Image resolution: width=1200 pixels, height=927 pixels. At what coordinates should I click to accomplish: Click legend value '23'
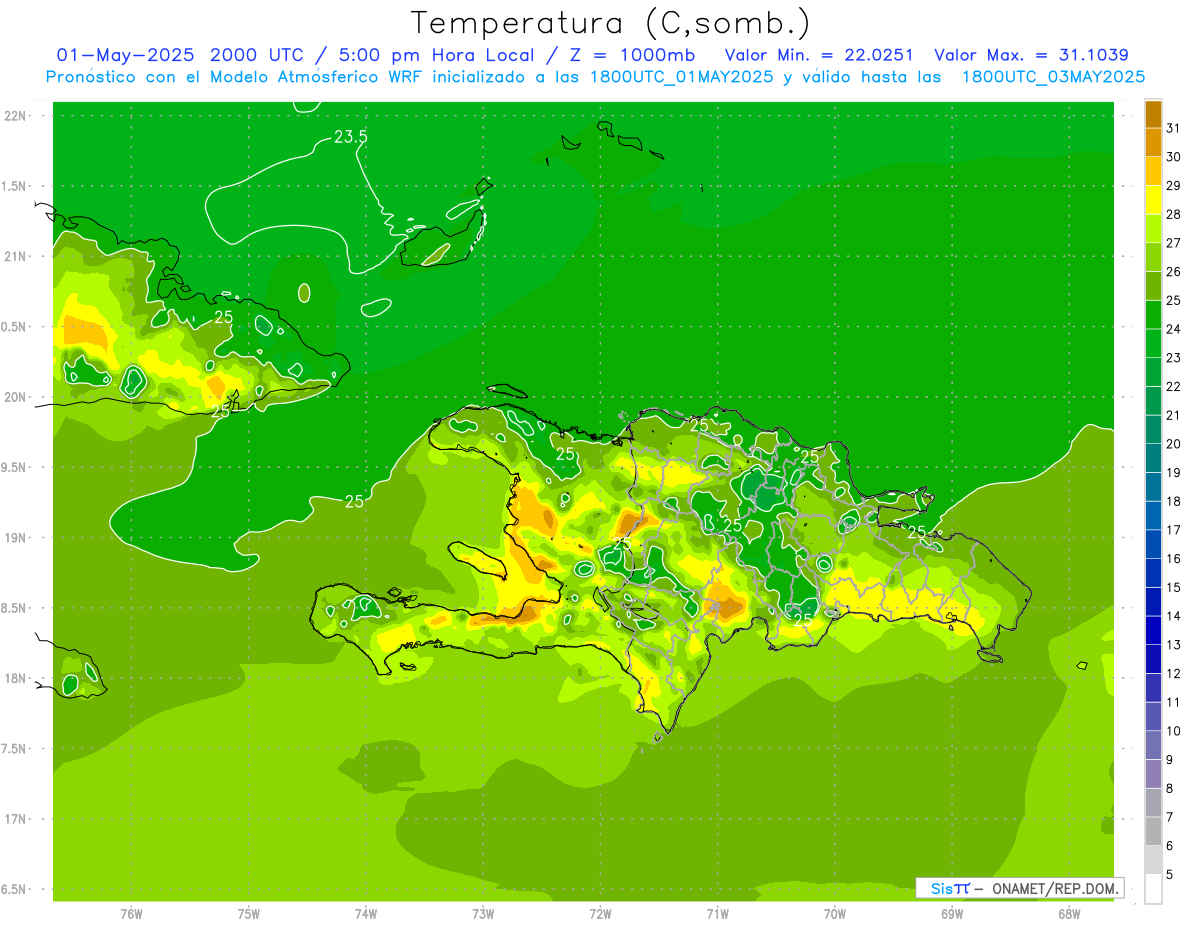pos(1173,358)
